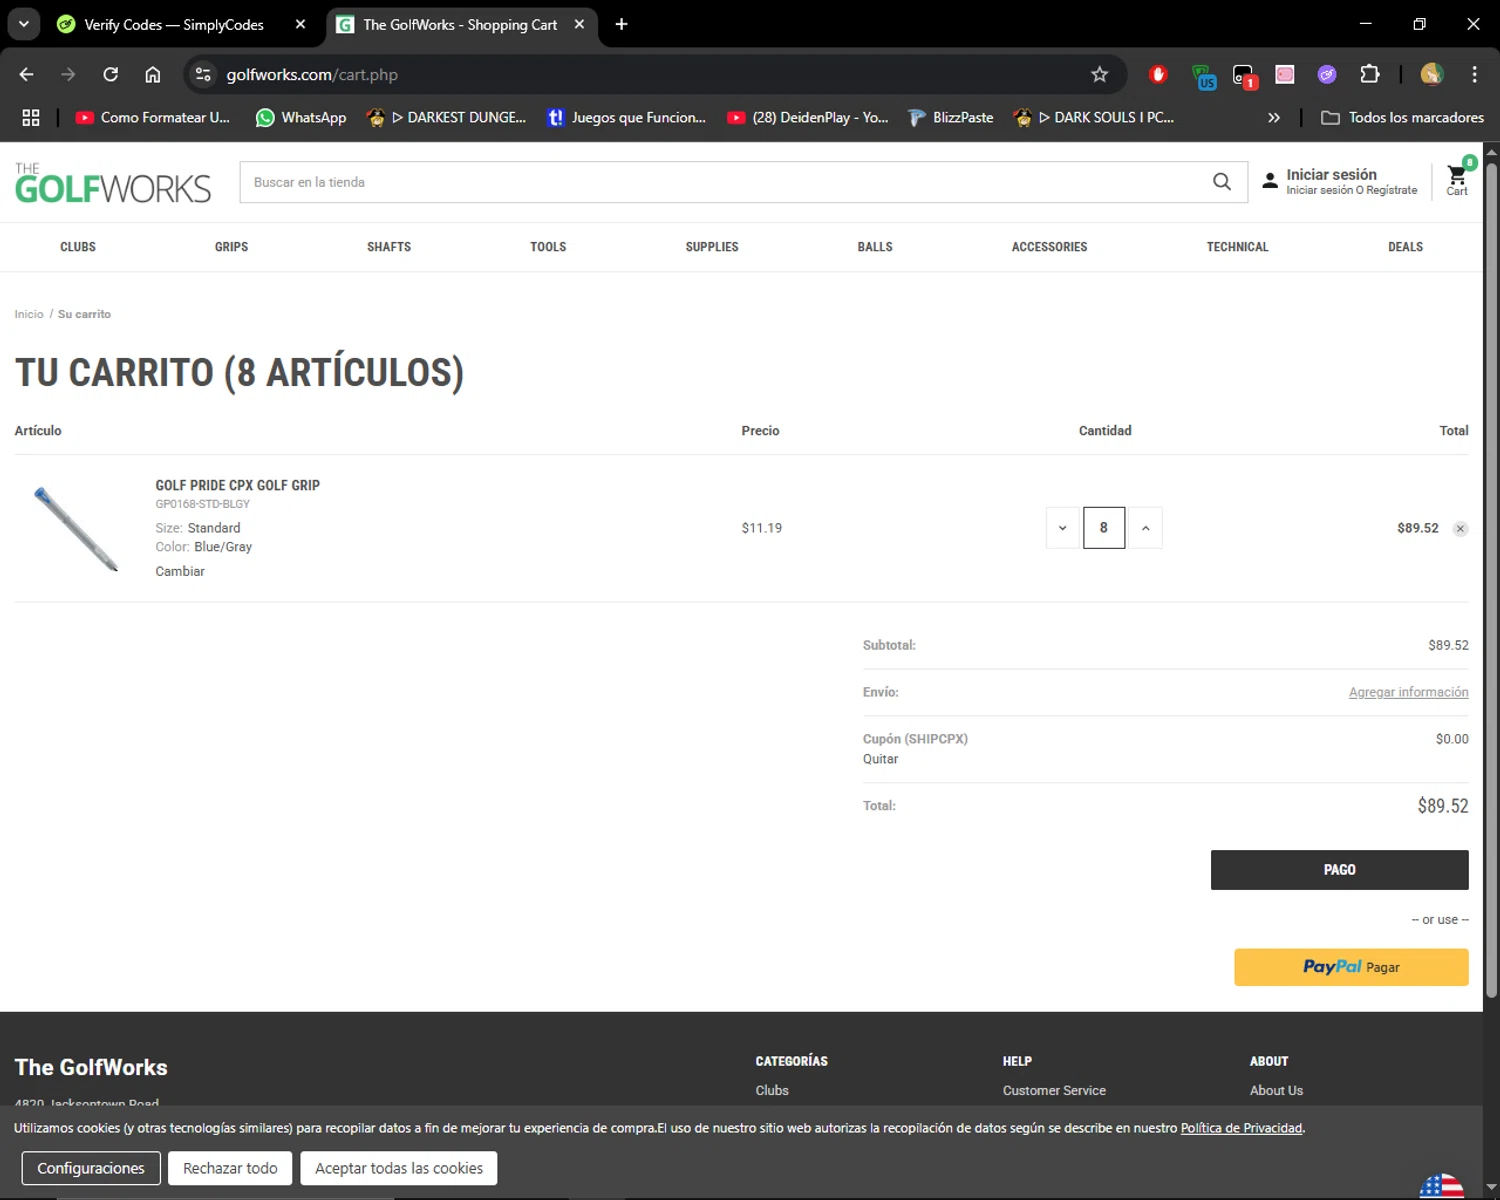Click the account person icon

(x=1269, y=181)
